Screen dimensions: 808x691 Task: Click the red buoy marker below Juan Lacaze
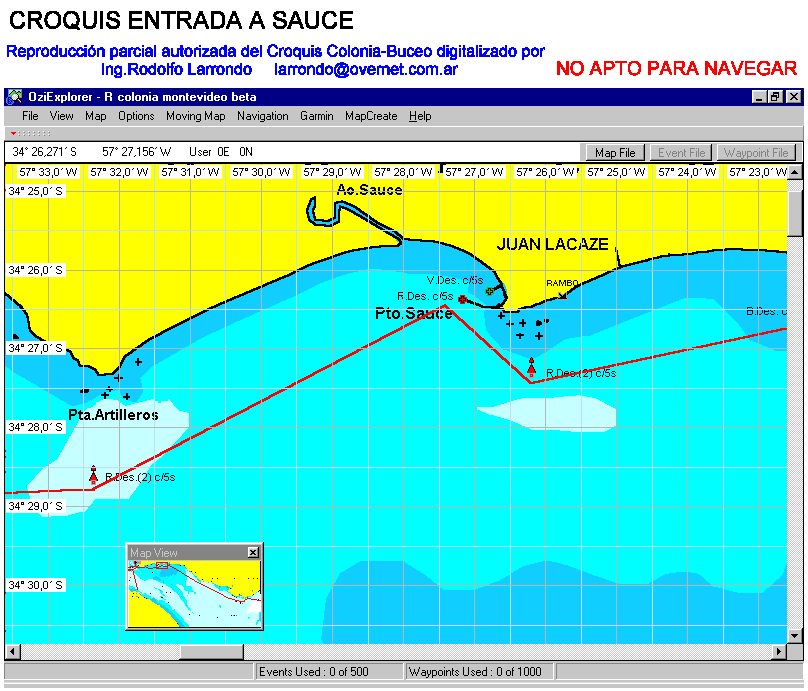tap(531, 368)
